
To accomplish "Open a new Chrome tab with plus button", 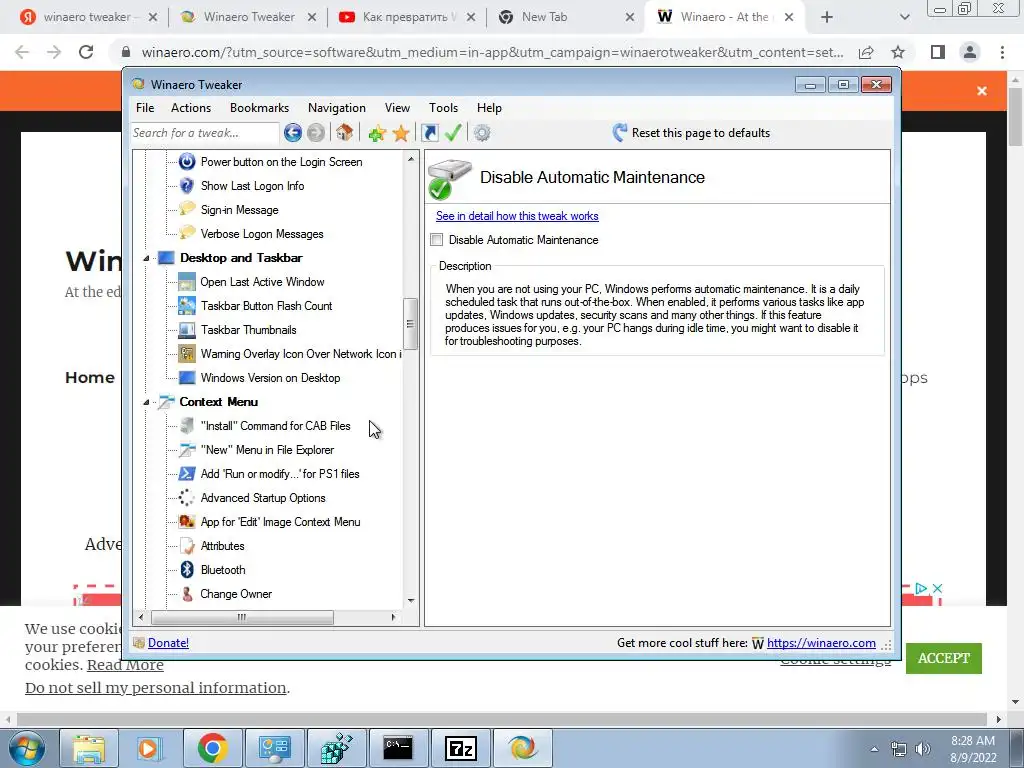I will click(x=827, y=17).
